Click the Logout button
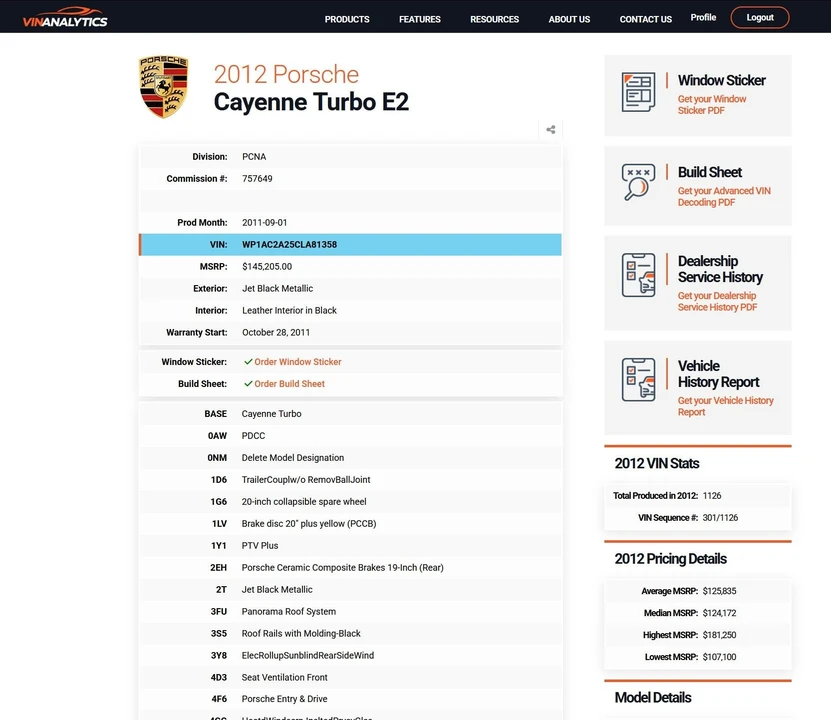The width and height of the screenshot is (831, 720). tap(760, 17)
